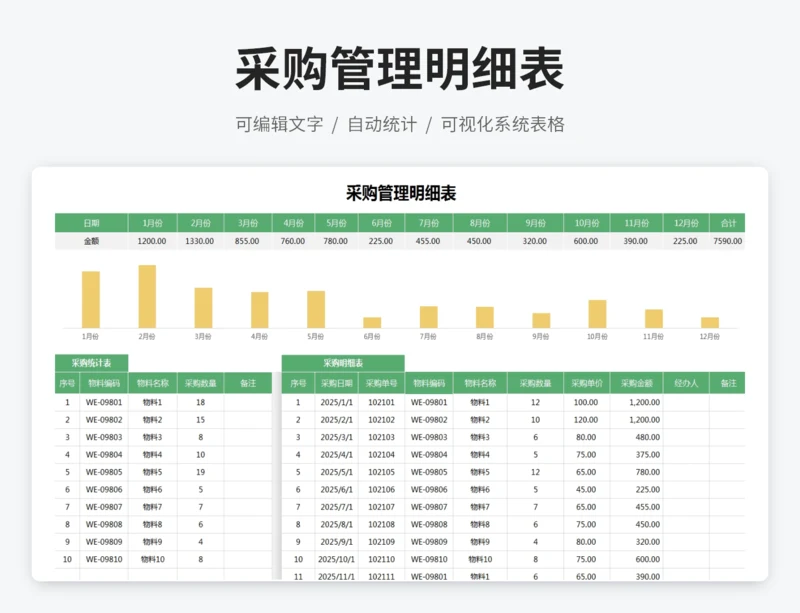Click the order number cell 102108

point(381,524)
